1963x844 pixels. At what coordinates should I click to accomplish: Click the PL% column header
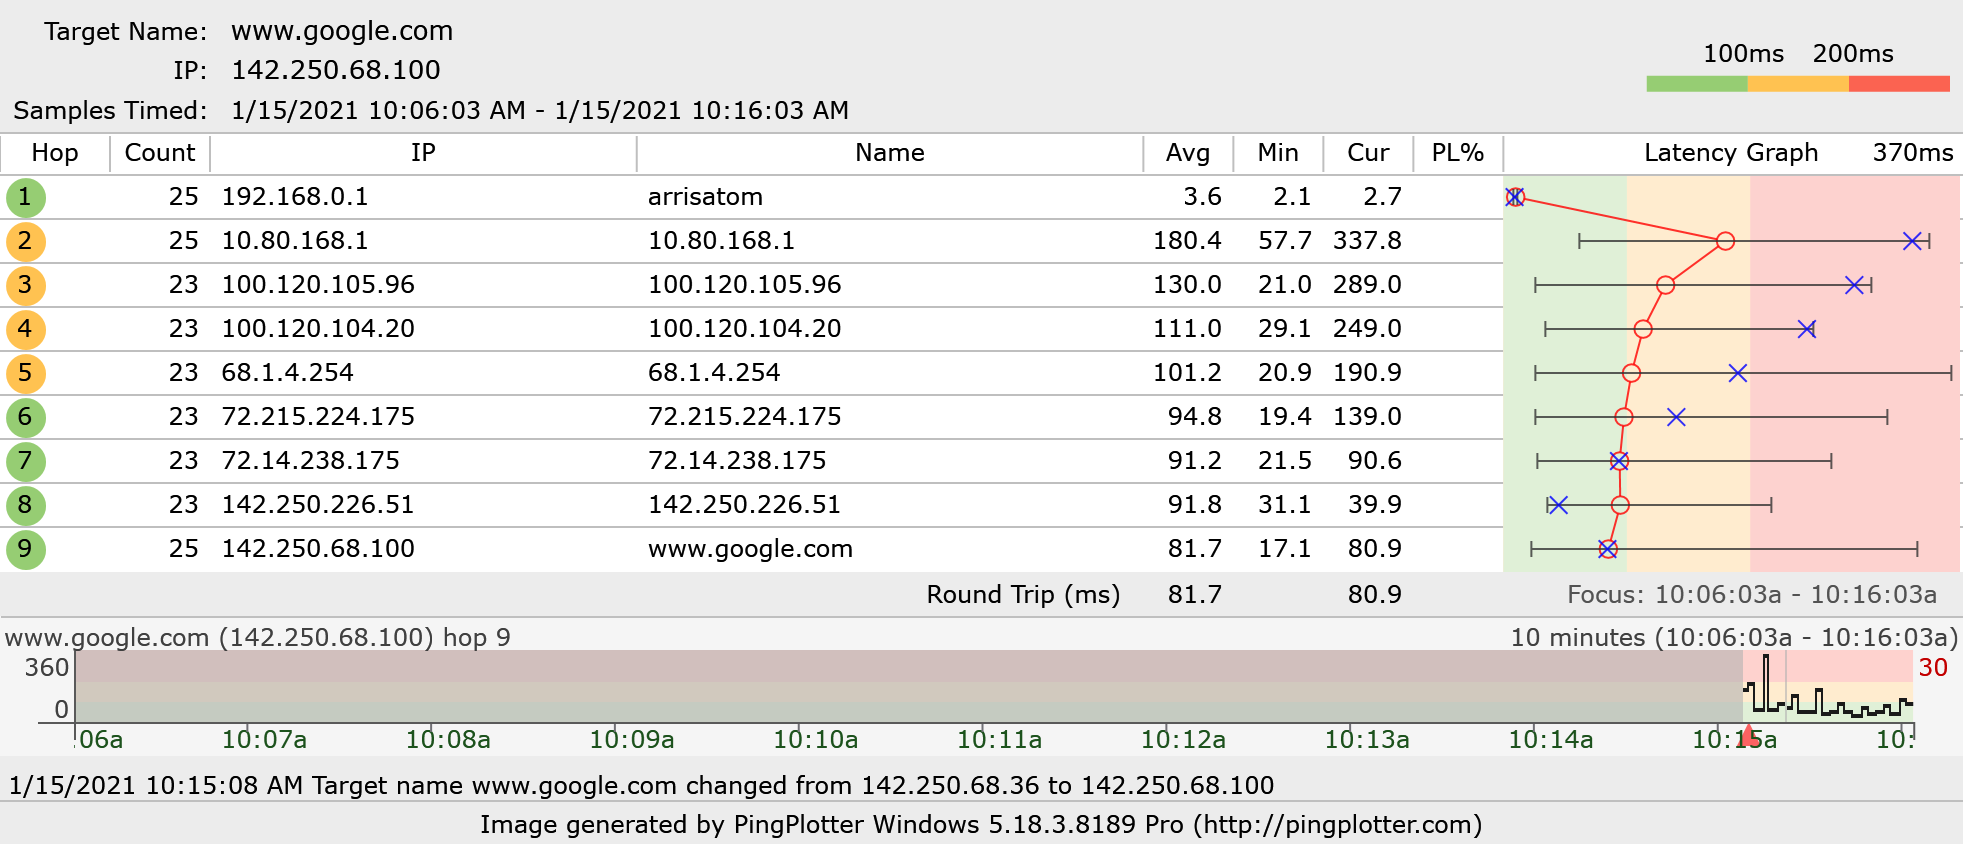[1458, 153]
